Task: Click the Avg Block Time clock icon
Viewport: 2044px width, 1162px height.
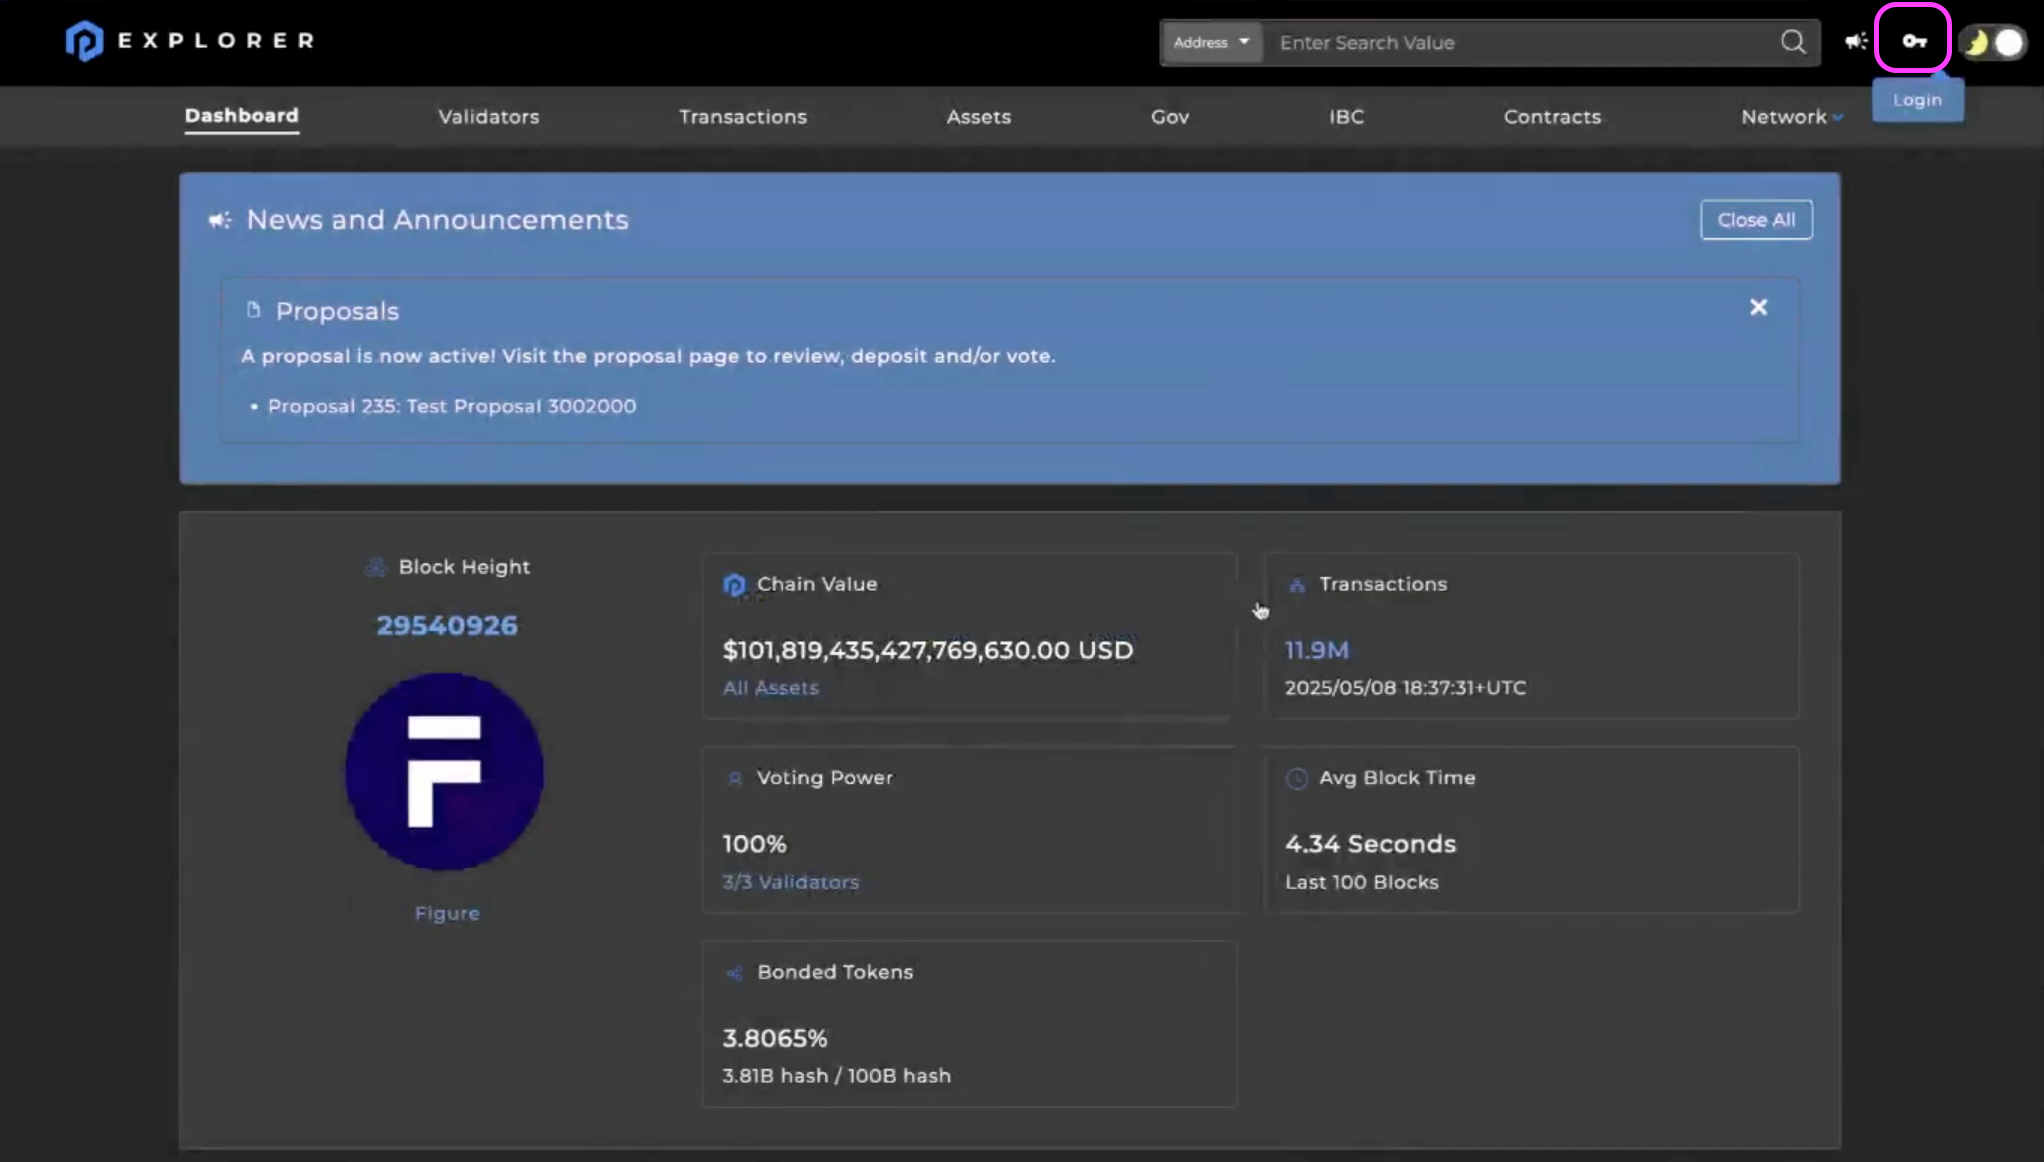Action: [1296, 778]
